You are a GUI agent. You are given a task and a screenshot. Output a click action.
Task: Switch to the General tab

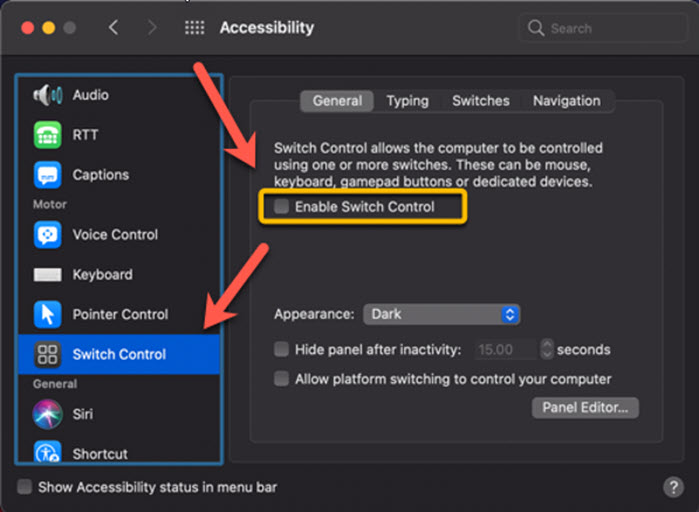point(337,101)
